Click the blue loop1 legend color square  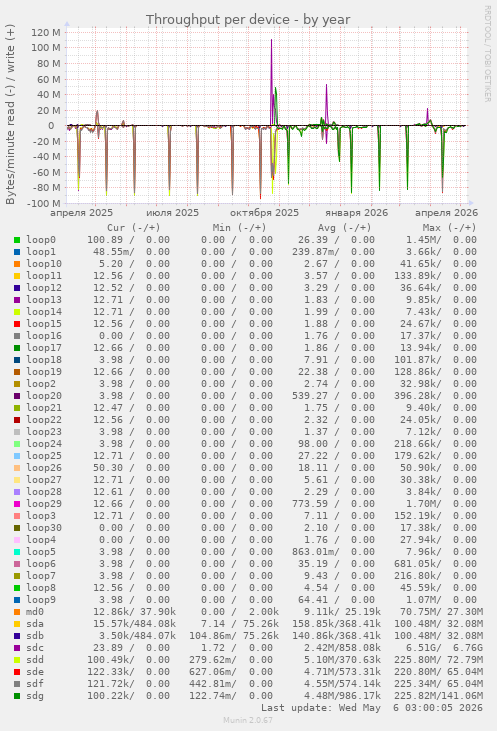(x=17, y=252)
